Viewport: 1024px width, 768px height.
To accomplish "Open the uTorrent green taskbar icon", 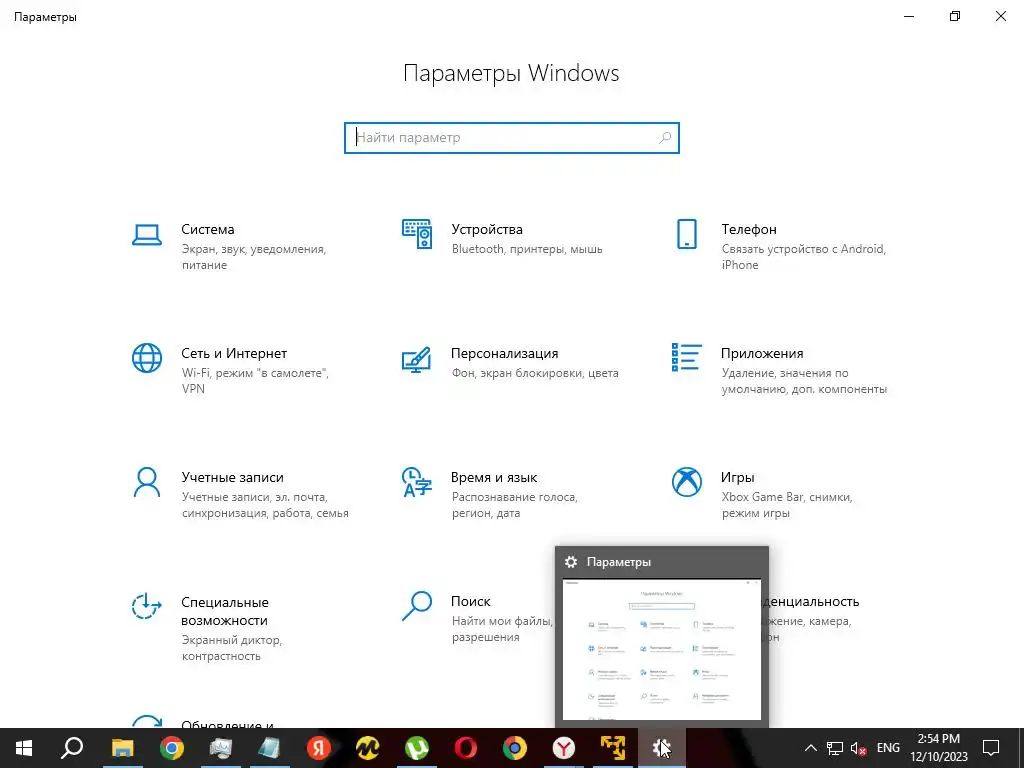I will (417, 748).
